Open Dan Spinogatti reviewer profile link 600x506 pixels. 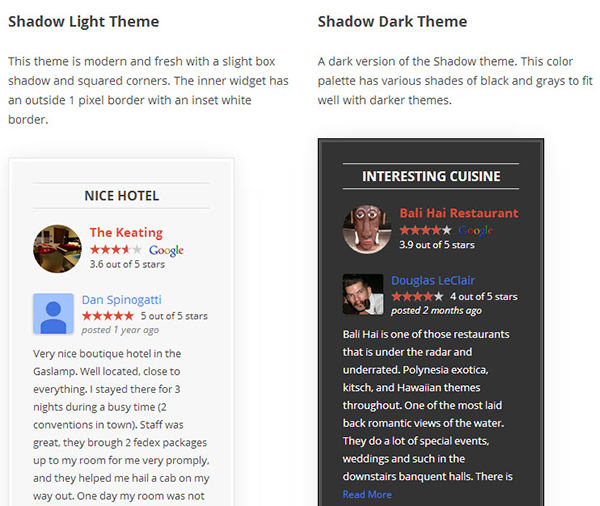(121, 299)
